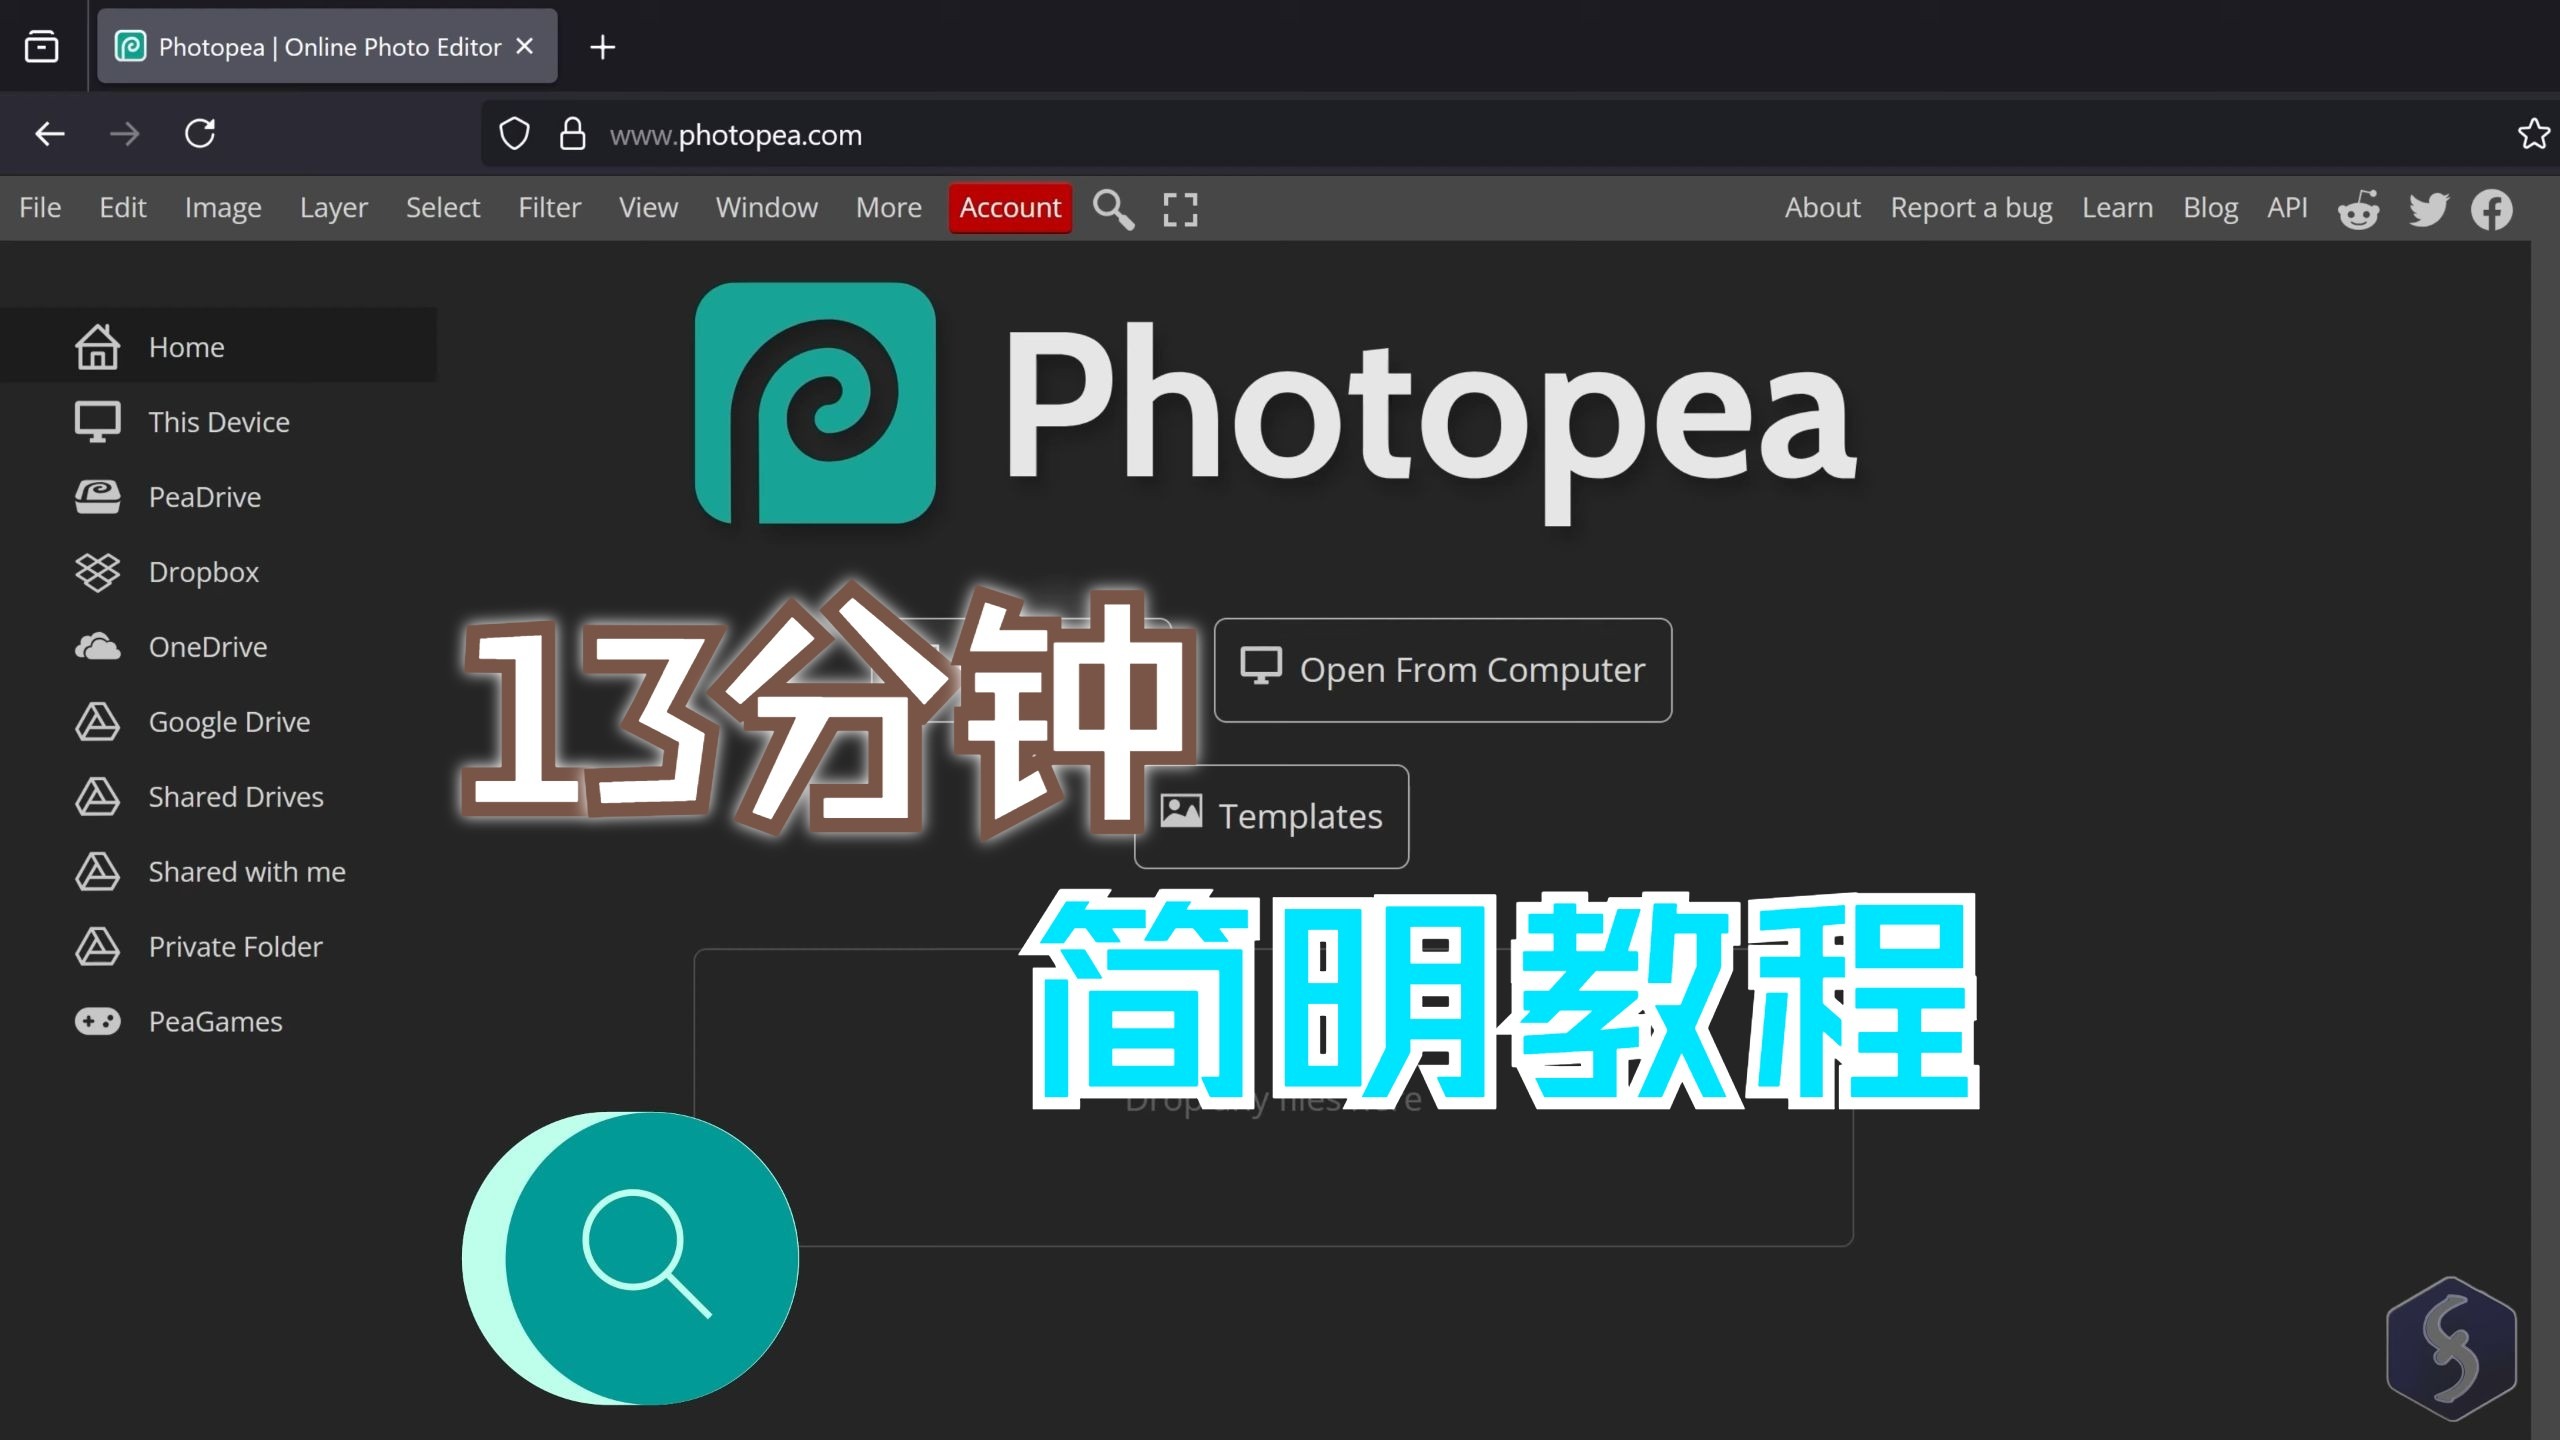
Task: Open the Edit menu
Action: (x=122, y=208)
